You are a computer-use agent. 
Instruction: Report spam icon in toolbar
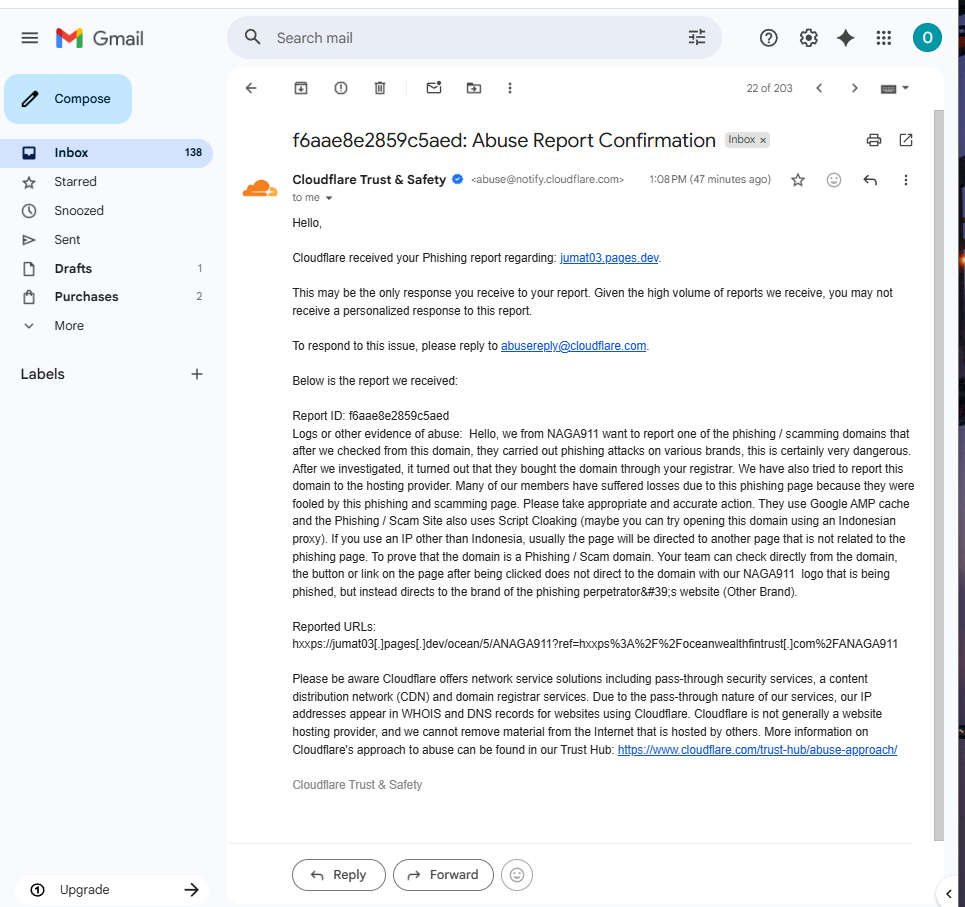pos(341,88)
